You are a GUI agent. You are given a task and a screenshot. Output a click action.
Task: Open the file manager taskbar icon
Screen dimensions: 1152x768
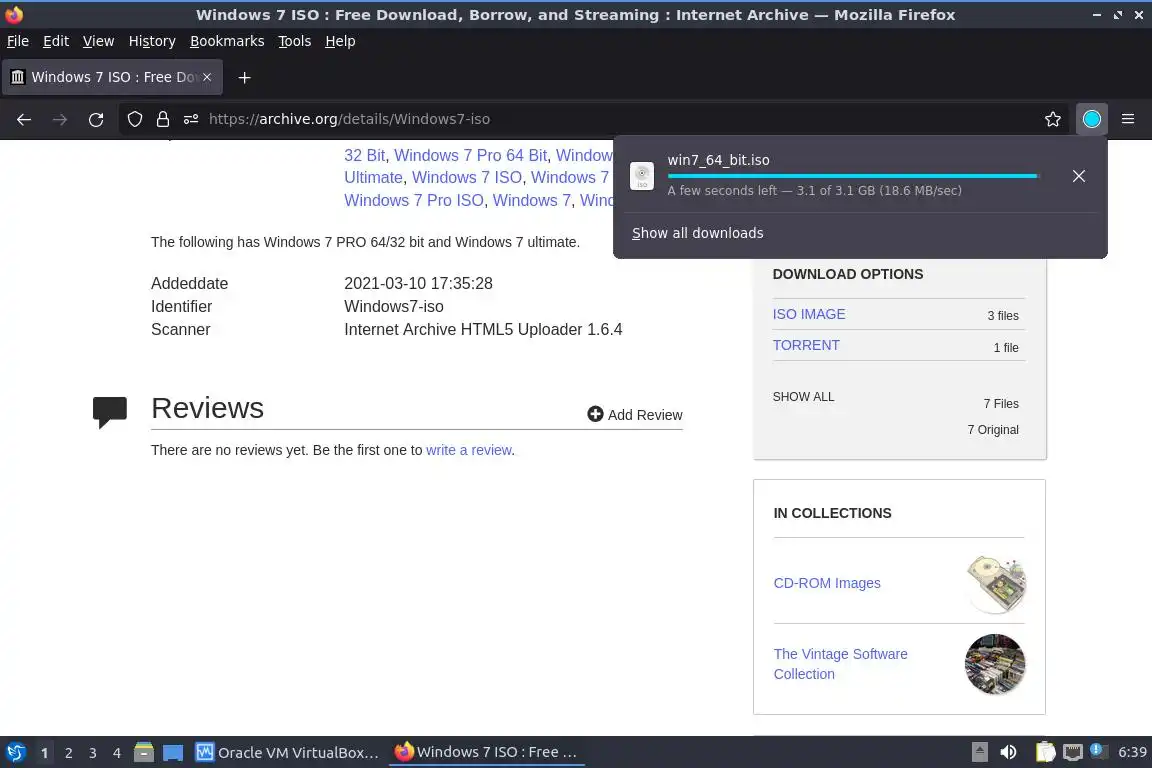144,753
